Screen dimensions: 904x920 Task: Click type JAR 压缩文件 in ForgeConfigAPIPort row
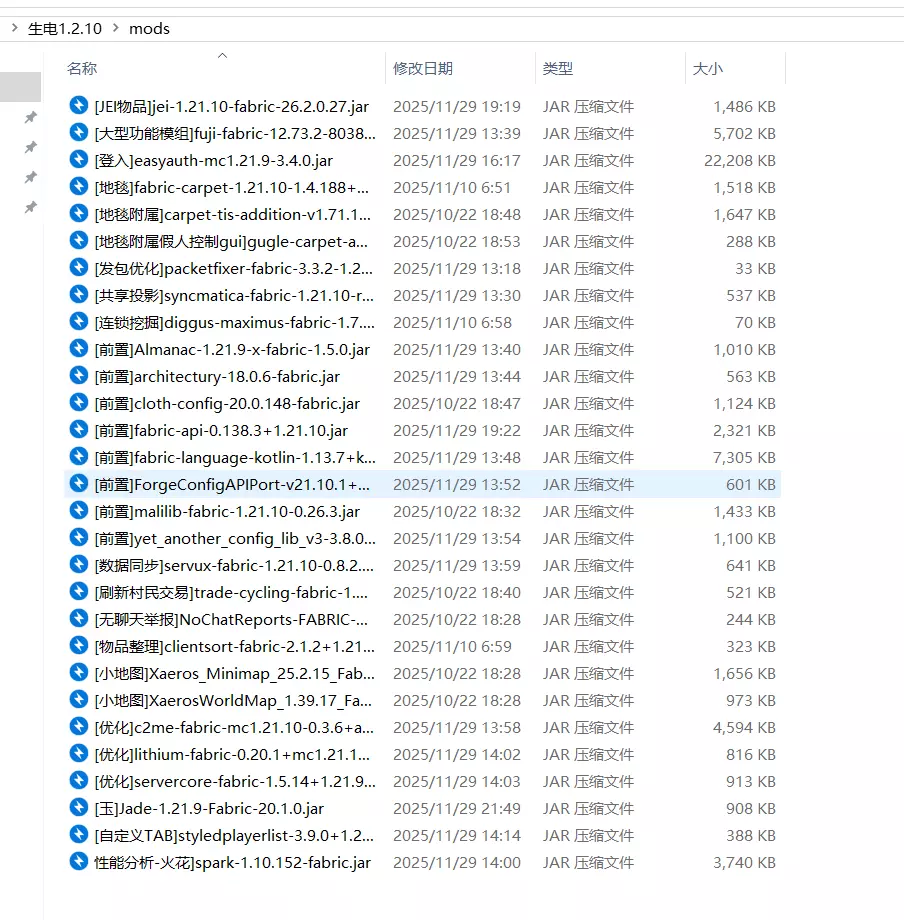pos(588,485)
